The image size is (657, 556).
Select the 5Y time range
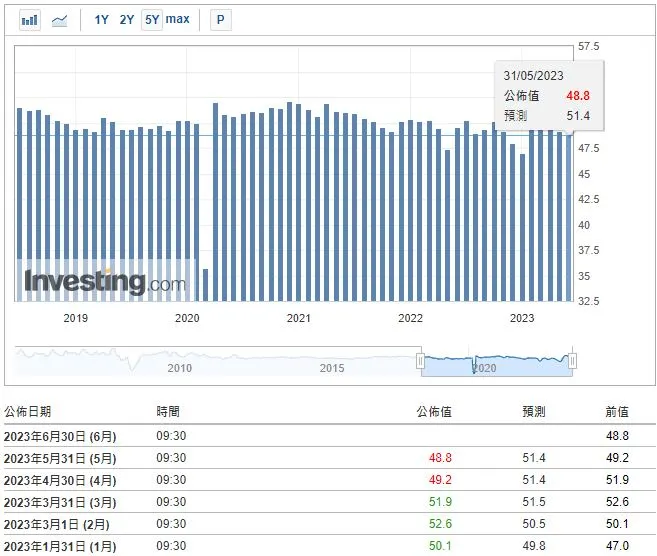point(152,20)
